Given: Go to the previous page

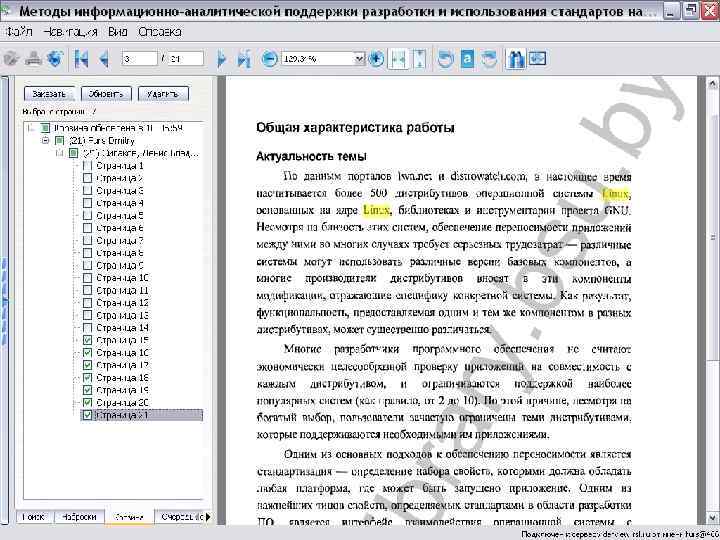Looking at the screenshot, I should [x=105, y=59].
